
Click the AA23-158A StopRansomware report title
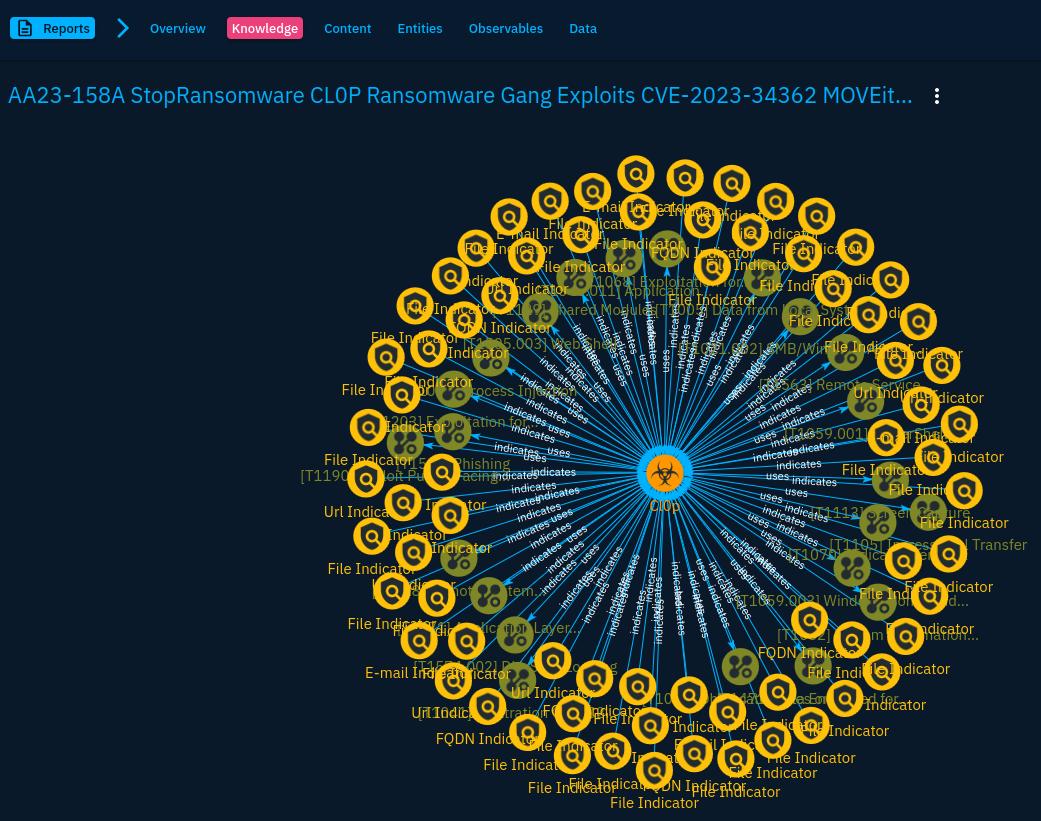460,96
